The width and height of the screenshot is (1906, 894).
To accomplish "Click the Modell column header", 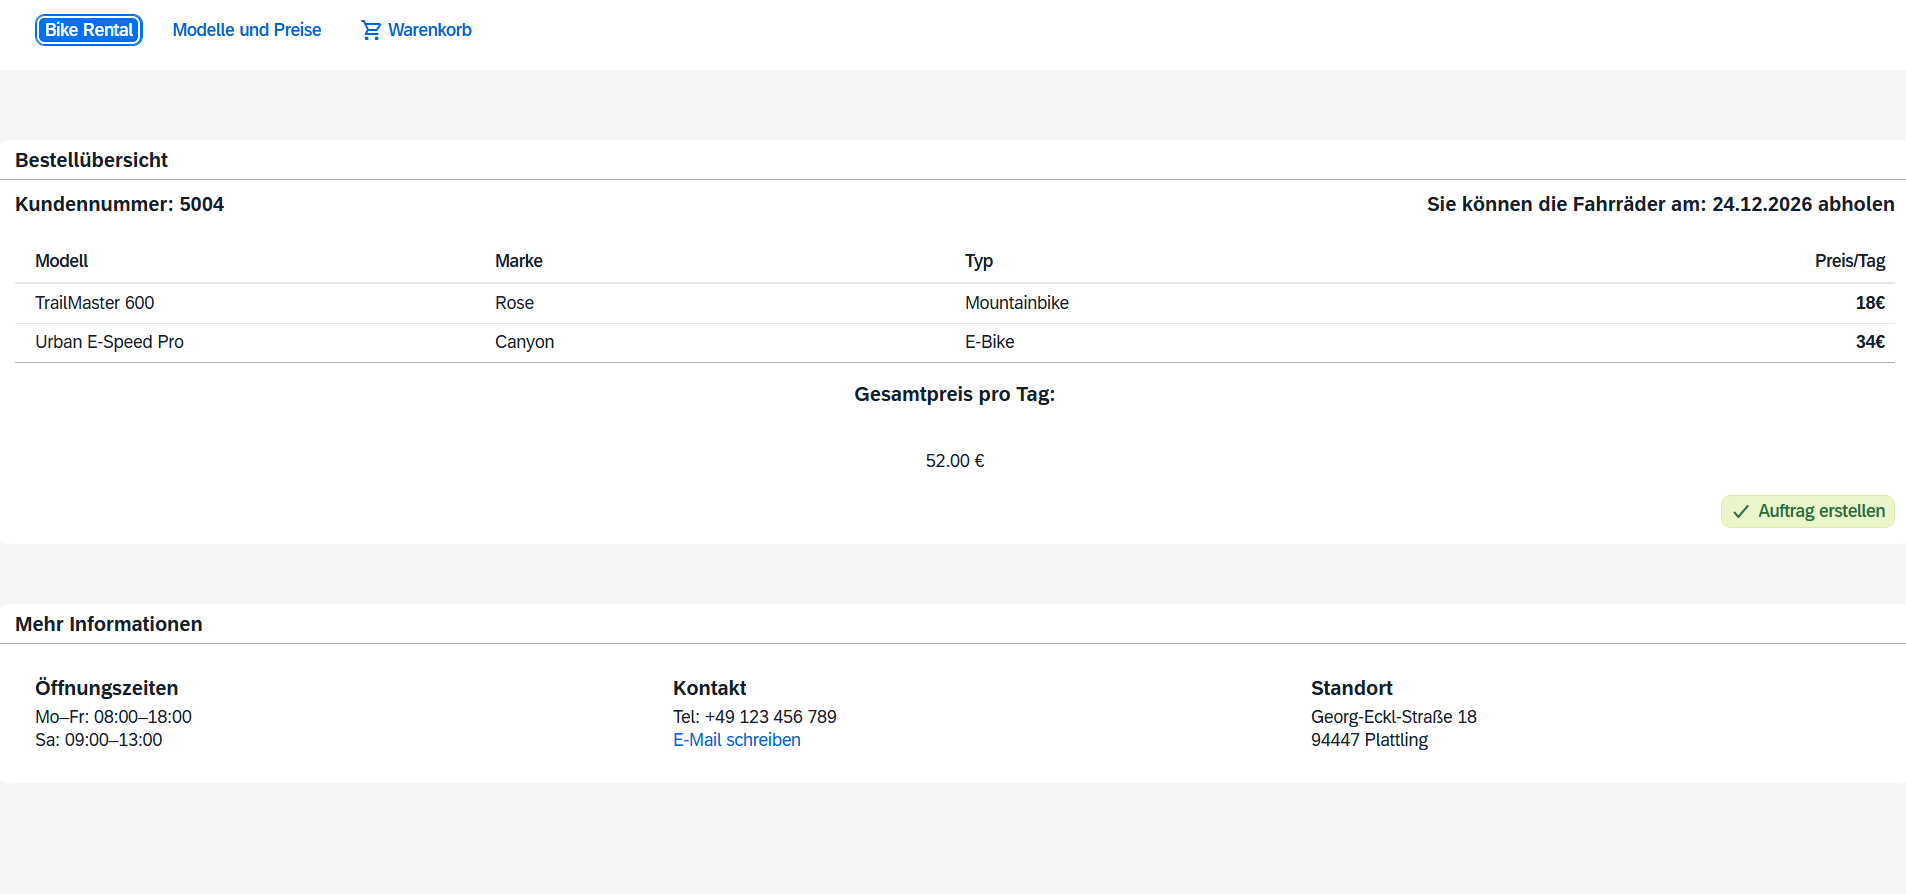I will 62,261.
